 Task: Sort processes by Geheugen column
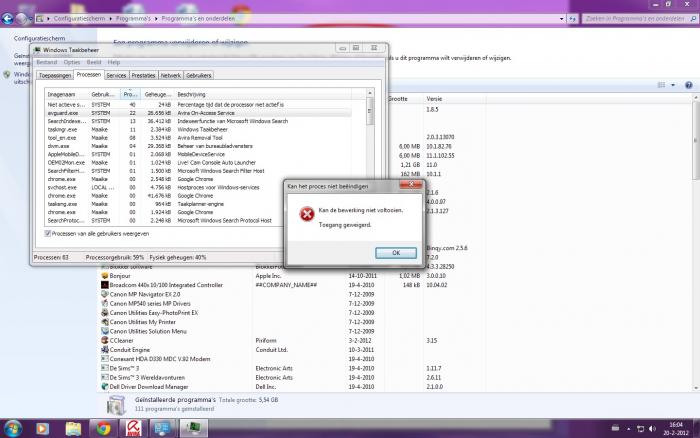[x=158, y=94]
